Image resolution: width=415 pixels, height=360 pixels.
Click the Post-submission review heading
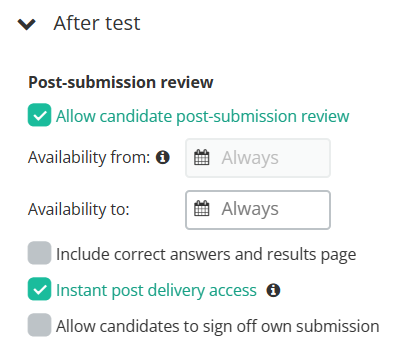coord(121,82)
